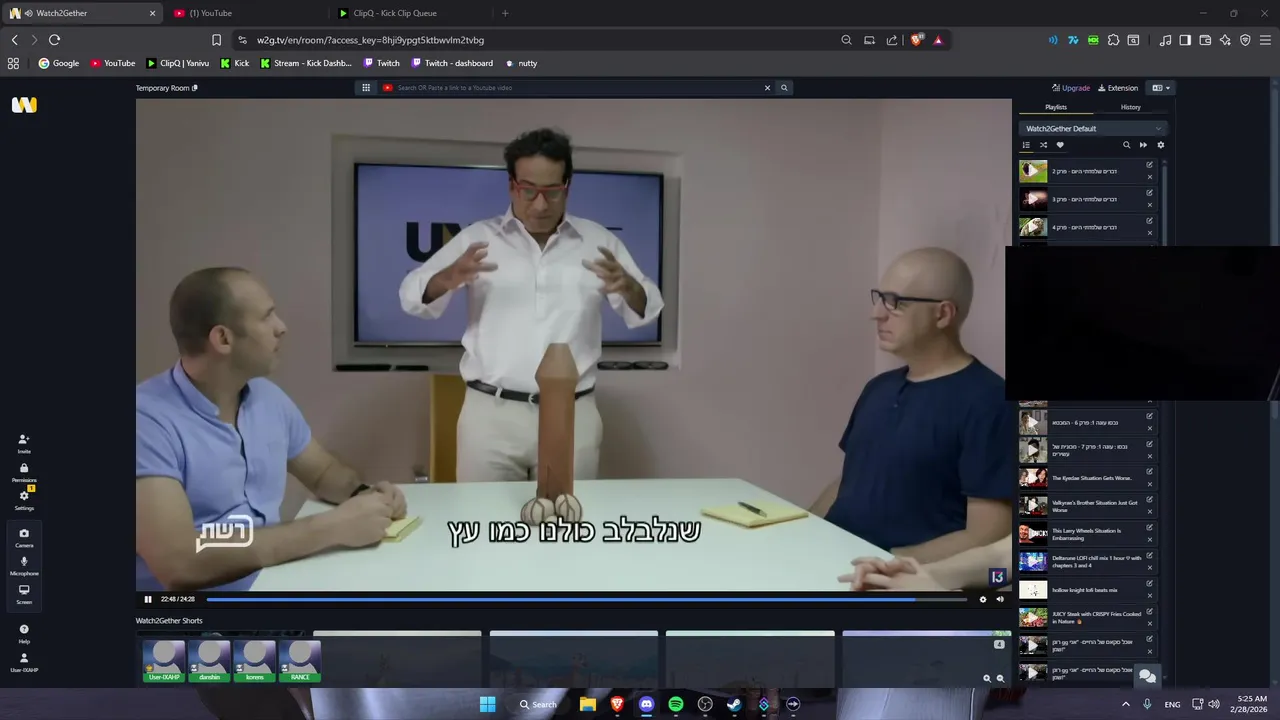Remove 'This Larry Wheels Situation' from playlist
This screenshot has height=720, width=1280.
(x=1149, y=541)
